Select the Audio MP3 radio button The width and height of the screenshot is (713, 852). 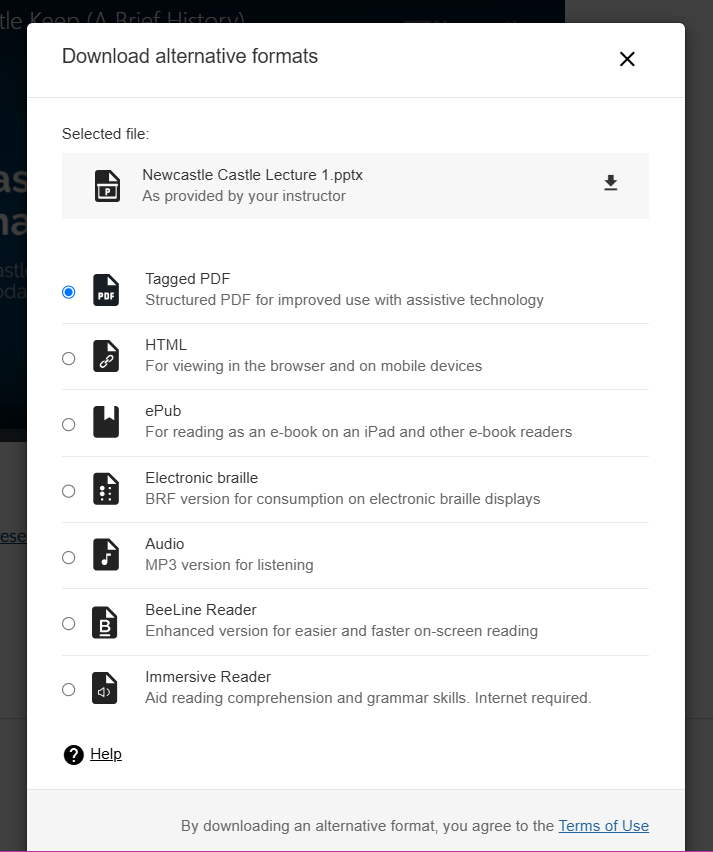[68, 557]
